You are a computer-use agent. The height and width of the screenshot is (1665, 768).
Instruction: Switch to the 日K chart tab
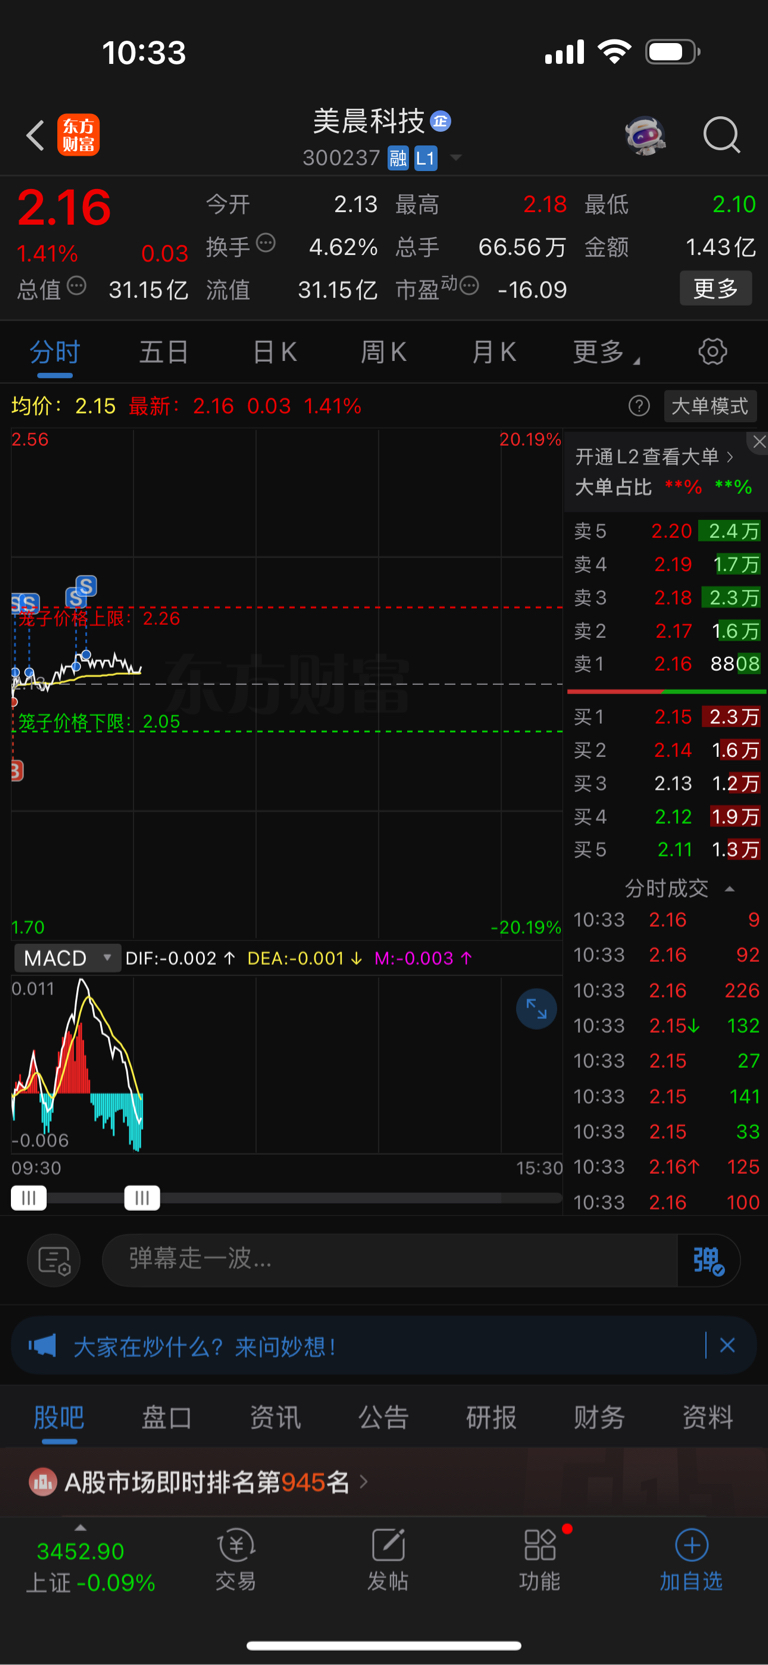[x=274, y=352]
